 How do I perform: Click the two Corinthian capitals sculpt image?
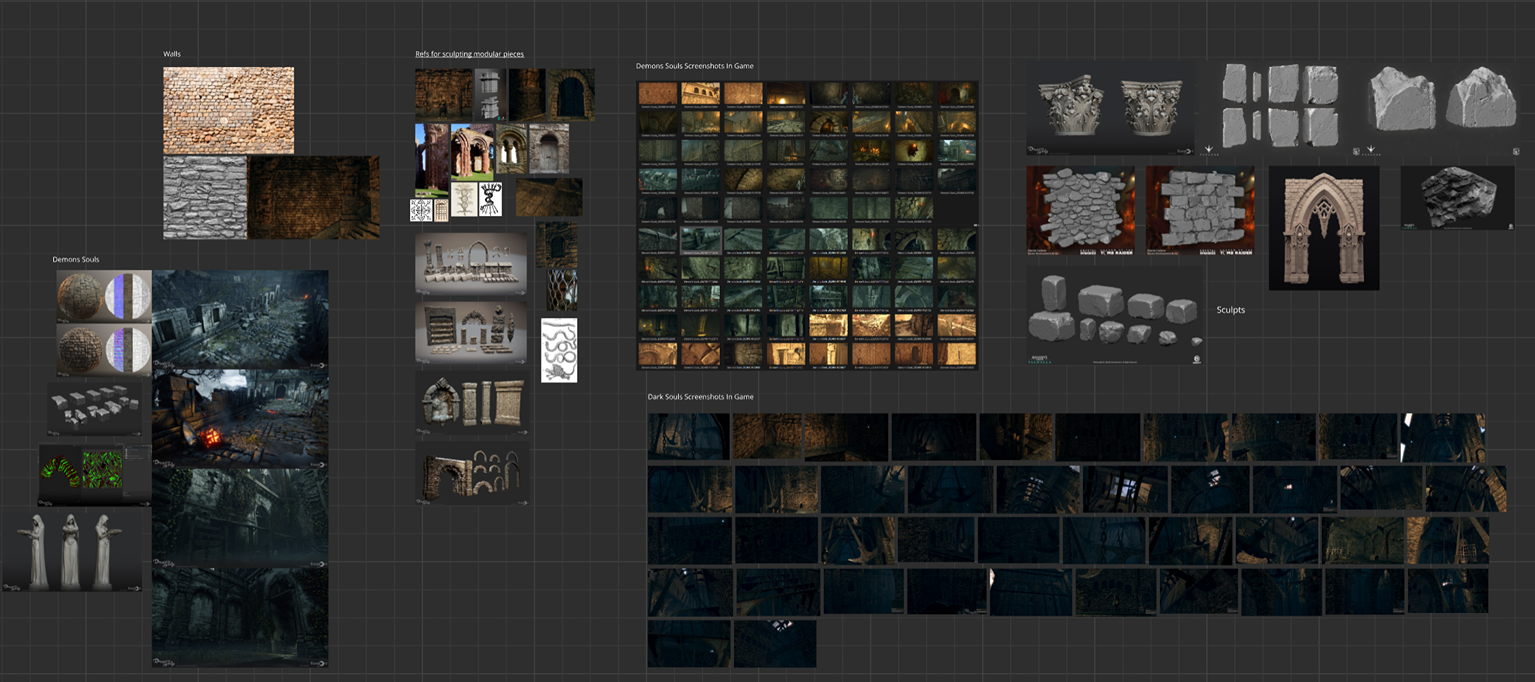point(1110,108)
